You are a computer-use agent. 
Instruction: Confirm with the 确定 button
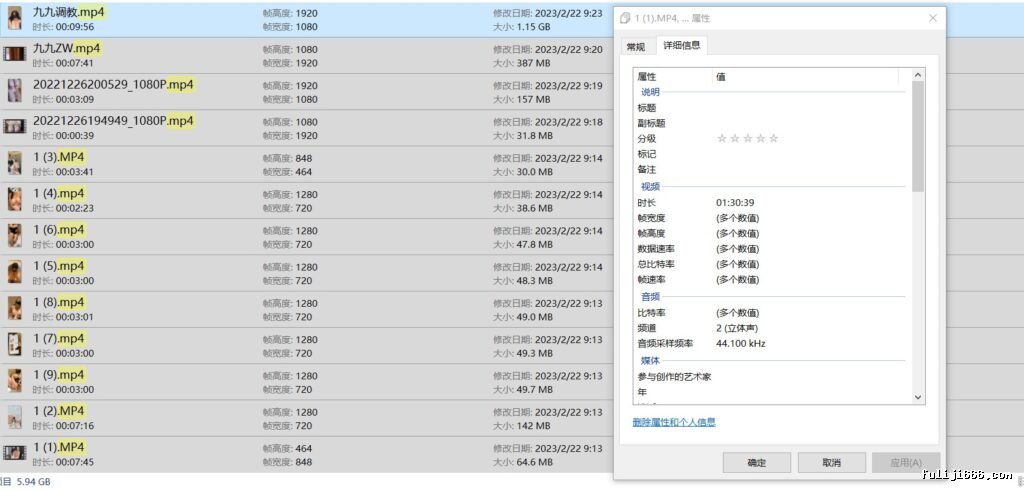pos(757,463)
